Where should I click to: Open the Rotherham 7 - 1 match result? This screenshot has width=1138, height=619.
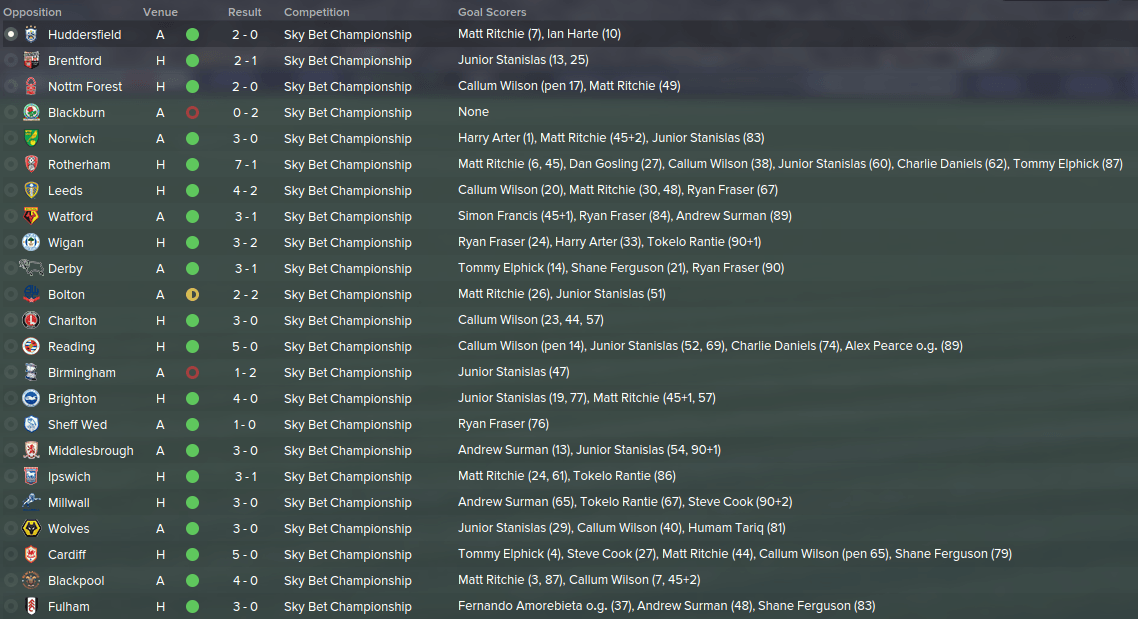pos(245,165)
